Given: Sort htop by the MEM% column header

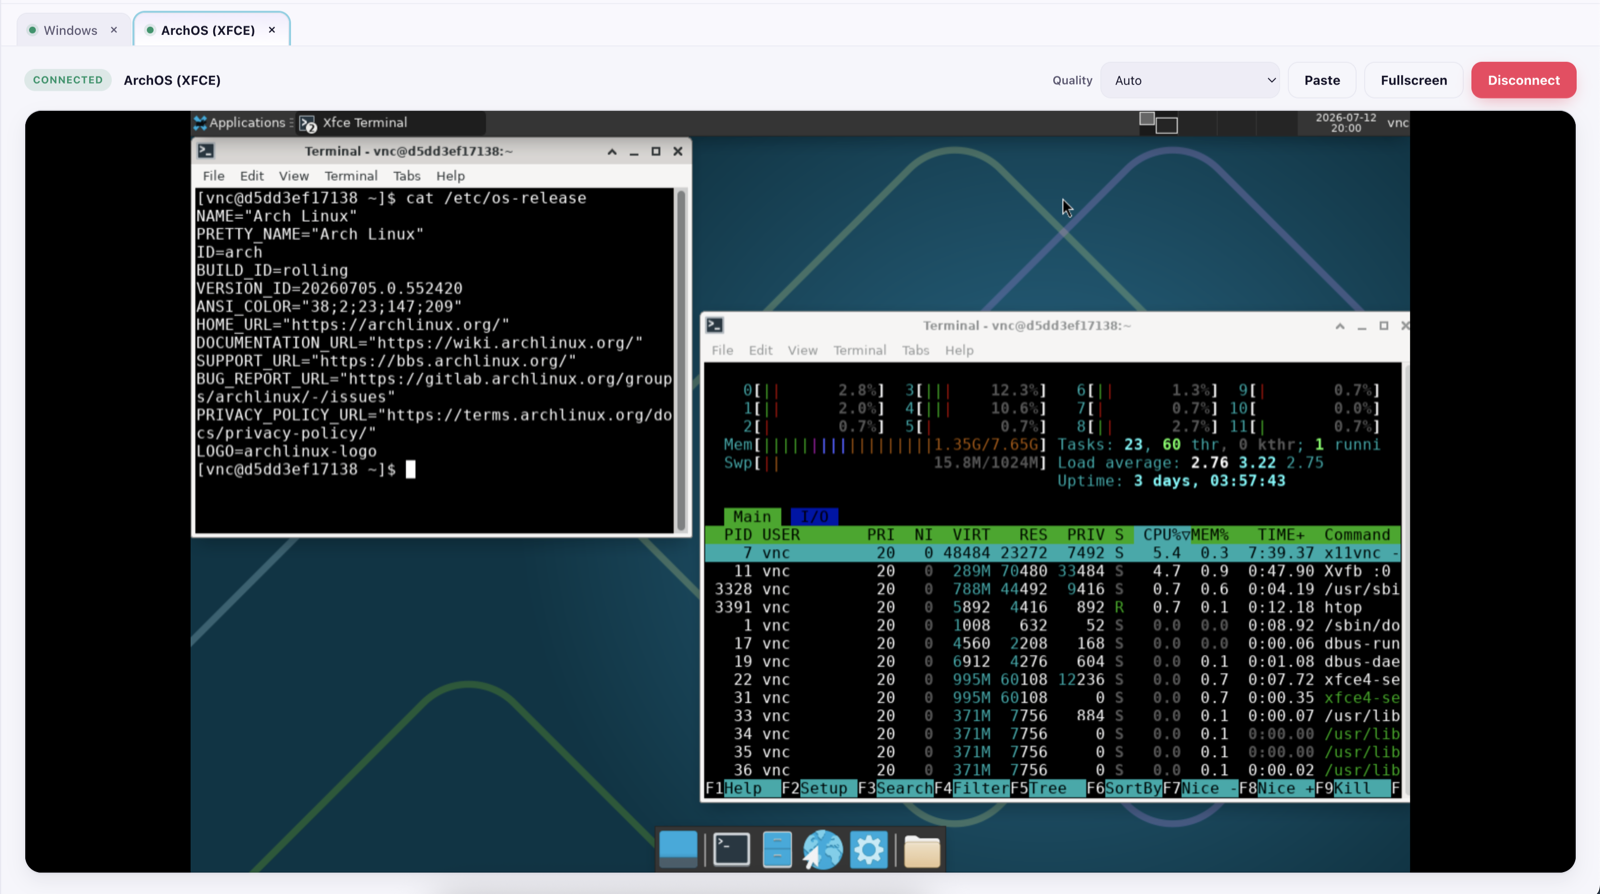Looking at the screenshot, I should click(x=1210, y=535).
